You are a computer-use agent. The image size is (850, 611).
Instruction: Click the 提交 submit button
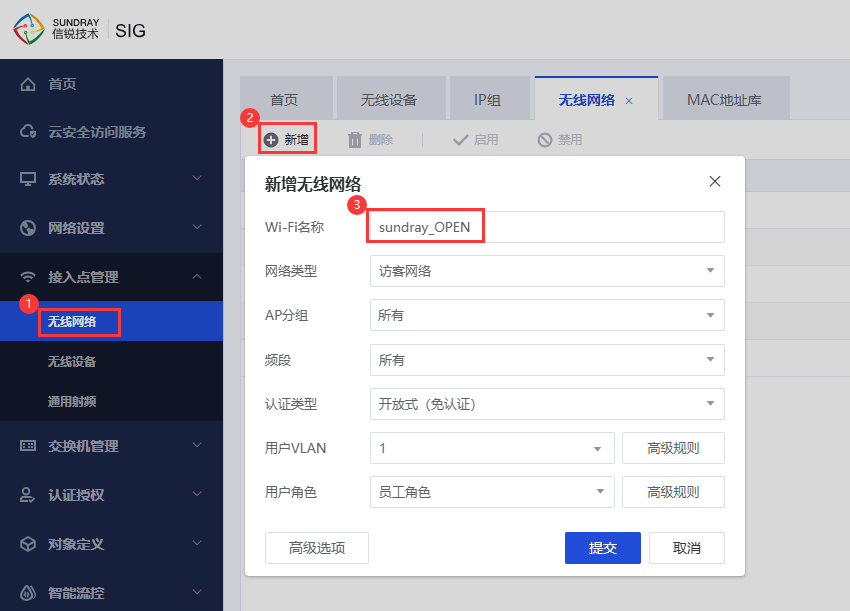point(603,548)
